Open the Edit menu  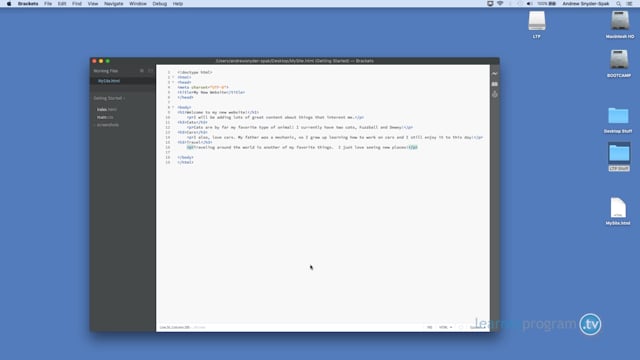[62, 4]
